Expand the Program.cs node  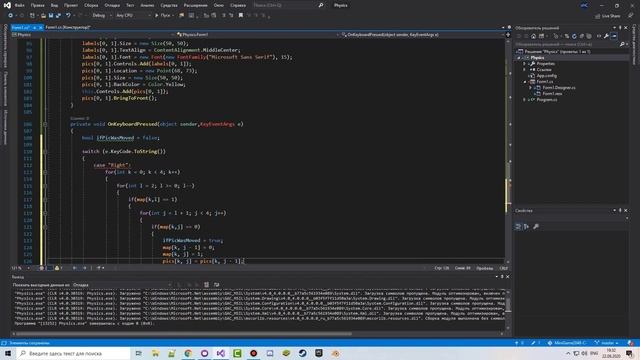525,100
